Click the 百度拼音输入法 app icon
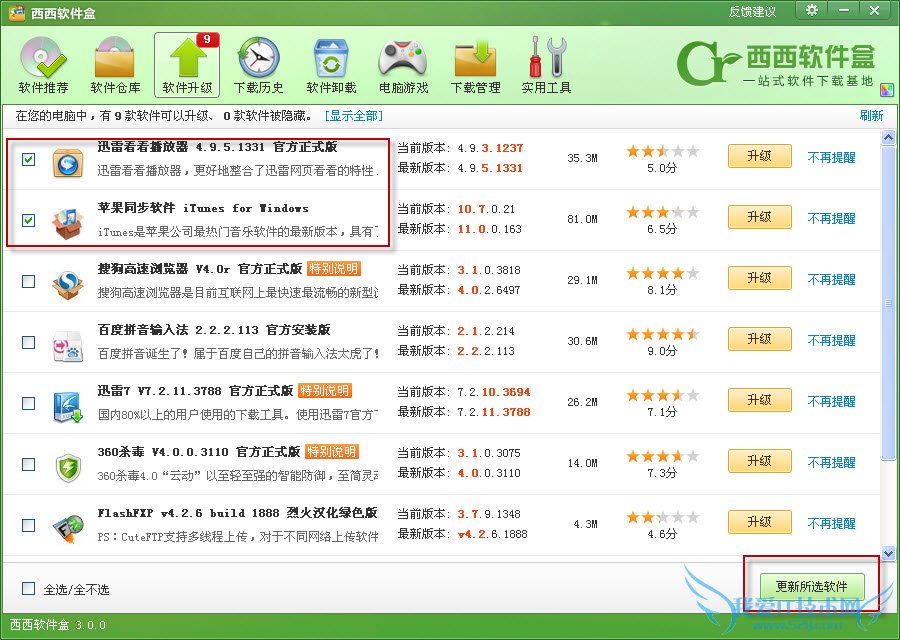The image size is (900, 640). [68, 346]
